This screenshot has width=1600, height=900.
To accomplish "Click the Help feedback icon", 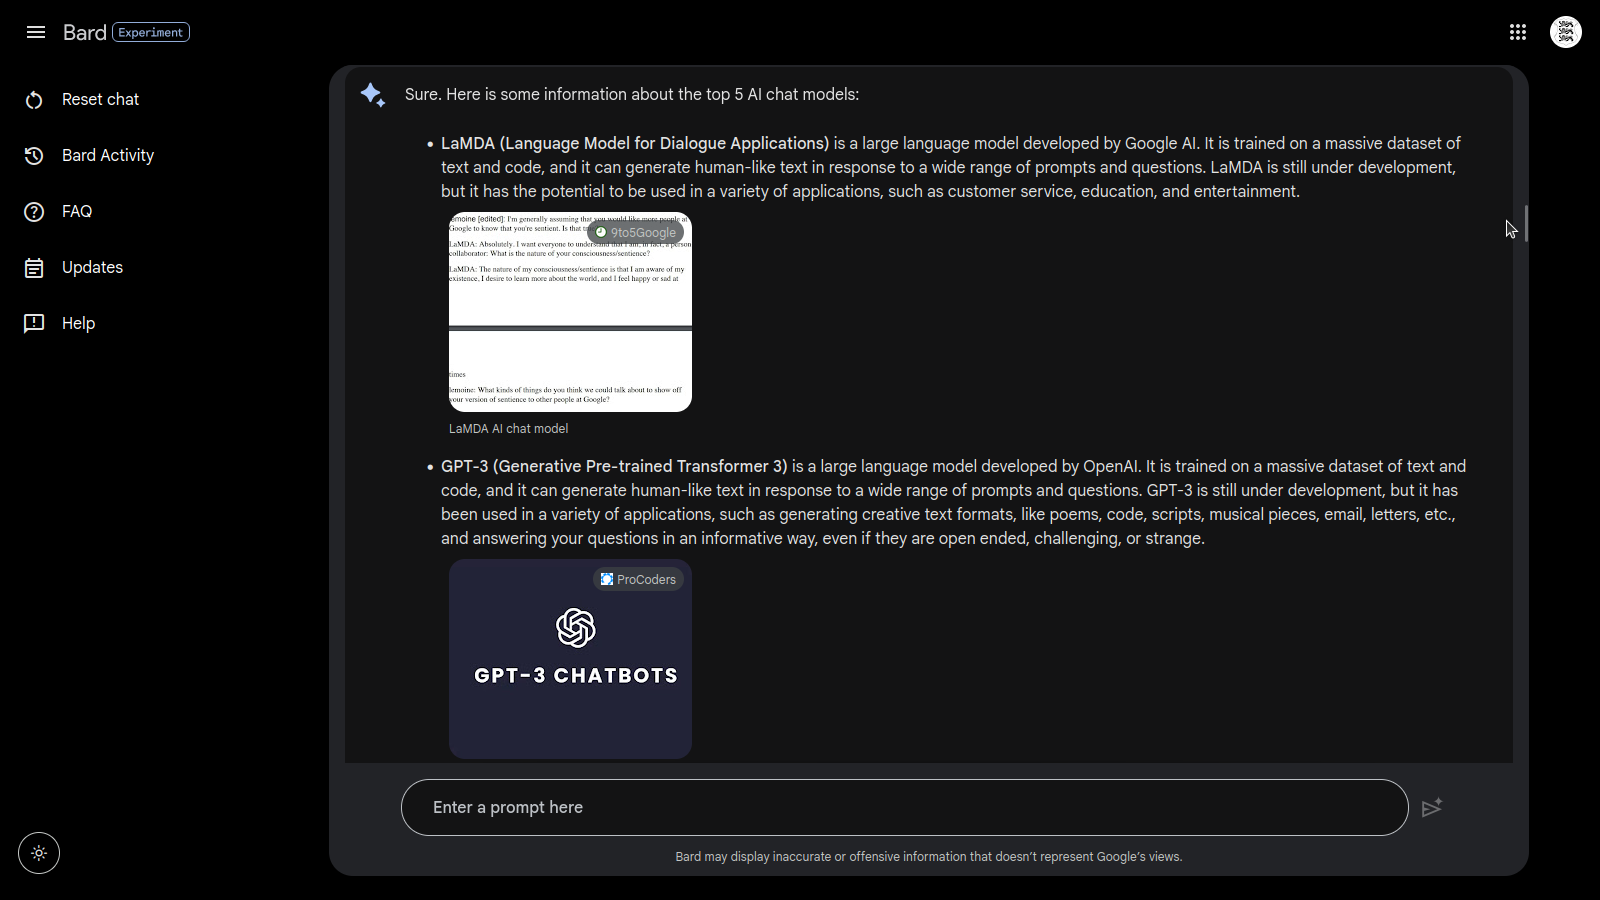I will pos(34,324).
